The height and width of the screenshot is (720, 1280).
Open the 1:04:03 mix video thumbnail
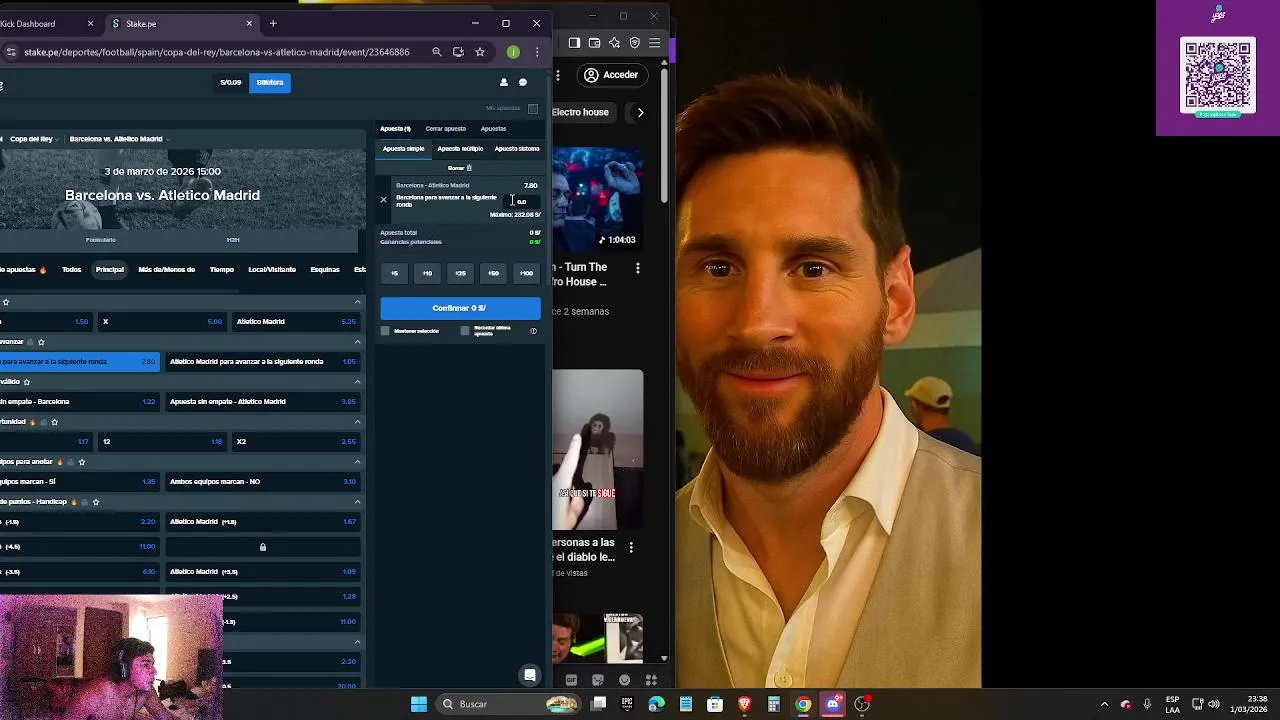click(598, 200)
